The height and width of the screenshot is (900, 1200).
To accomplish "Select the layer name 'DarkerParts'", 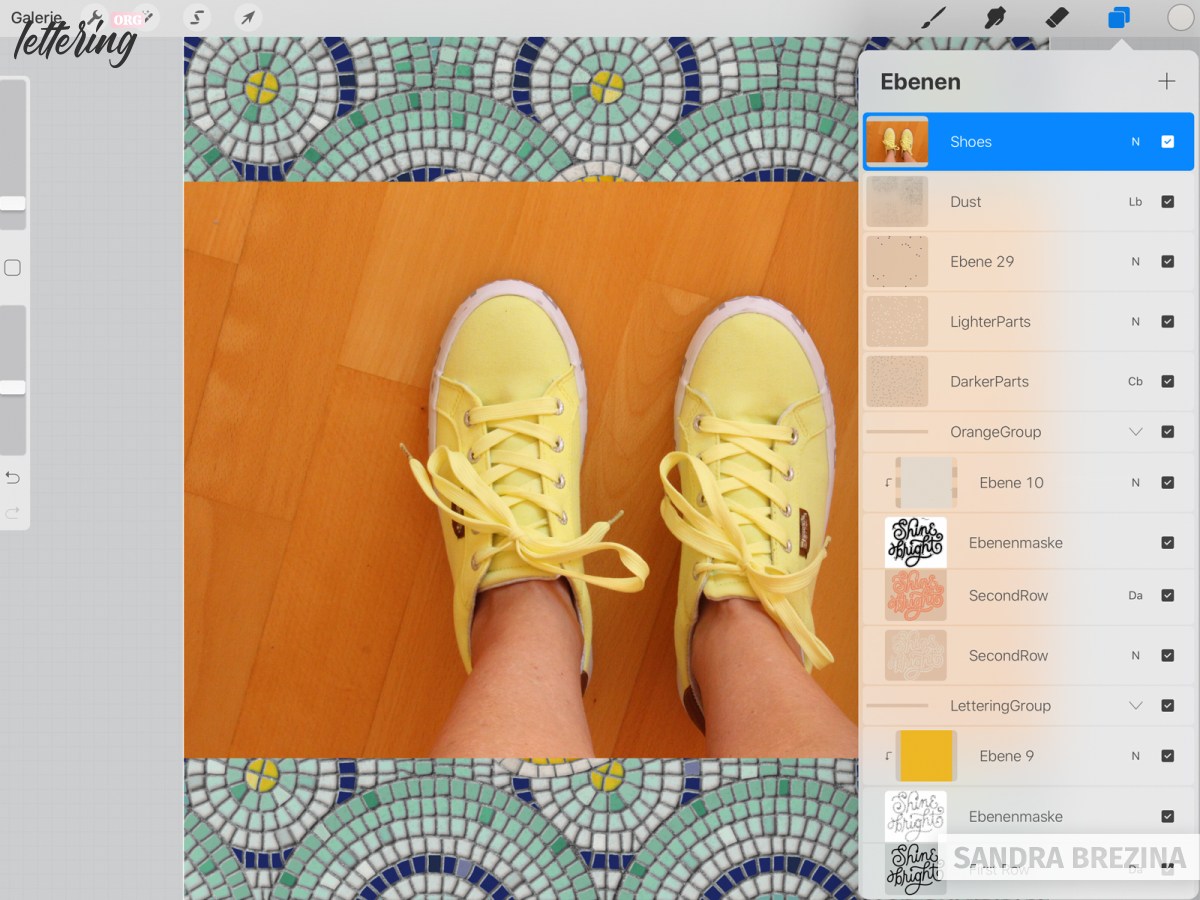I will [989, 382].
